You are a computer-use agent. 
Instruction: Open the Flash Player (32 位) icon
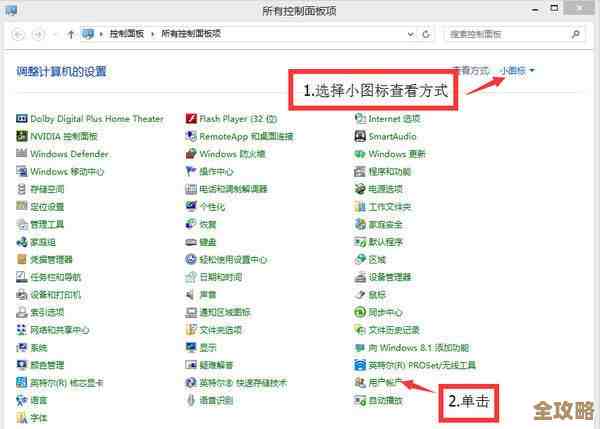tap(191, 119)
